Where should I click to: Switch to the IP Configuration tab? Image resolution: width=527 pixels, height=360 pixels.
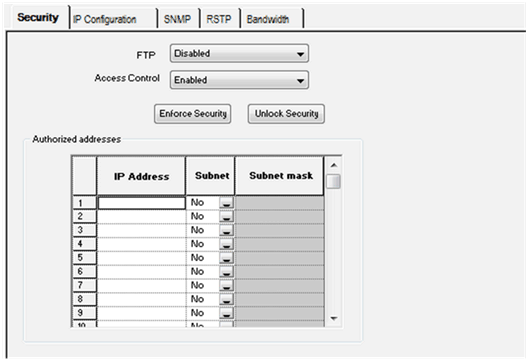tap(105, 19)
